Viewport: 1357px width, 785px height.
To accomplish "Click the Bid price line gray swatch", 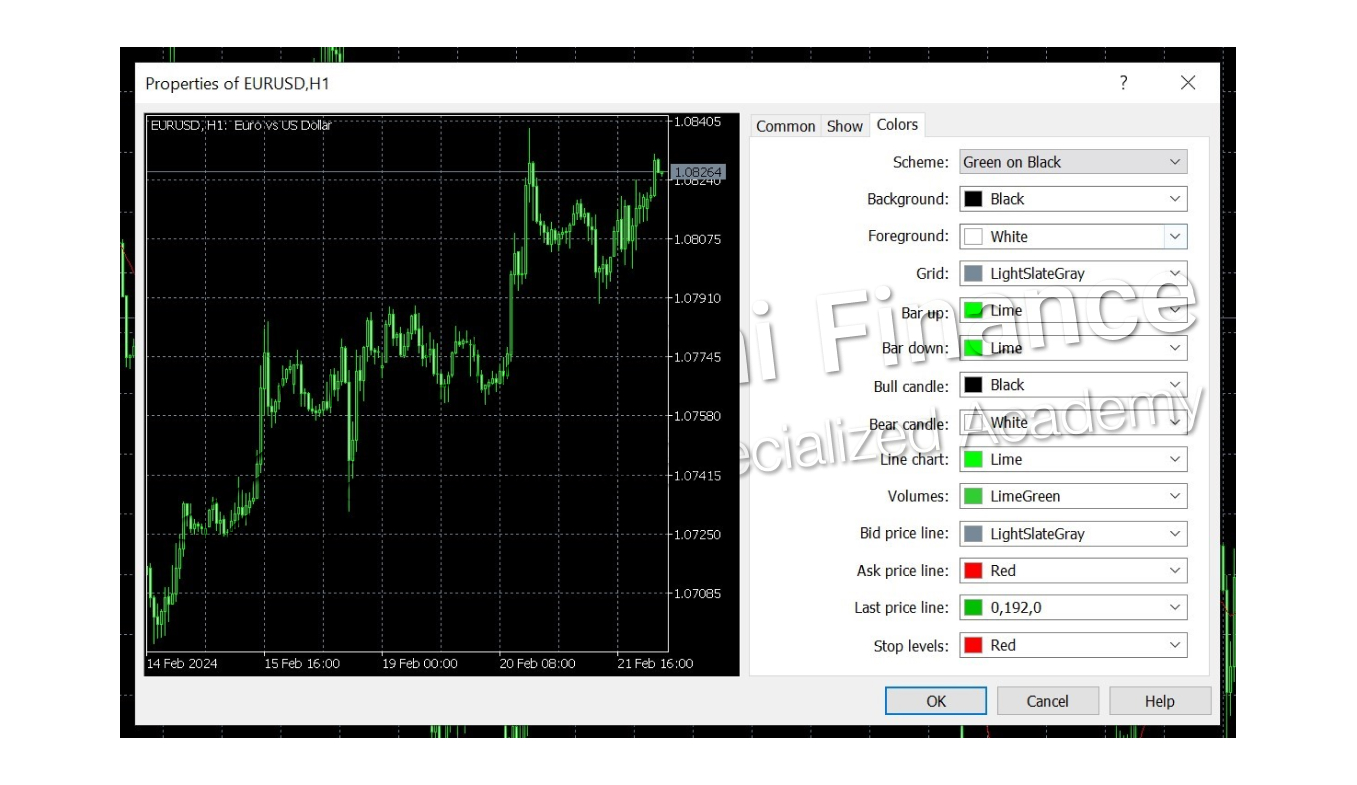I will coord(973,534).
